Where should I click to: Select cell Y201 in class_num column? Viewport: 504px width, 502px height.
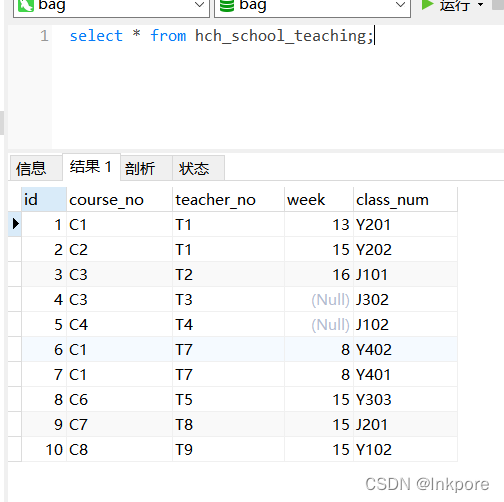pos(405,224)
